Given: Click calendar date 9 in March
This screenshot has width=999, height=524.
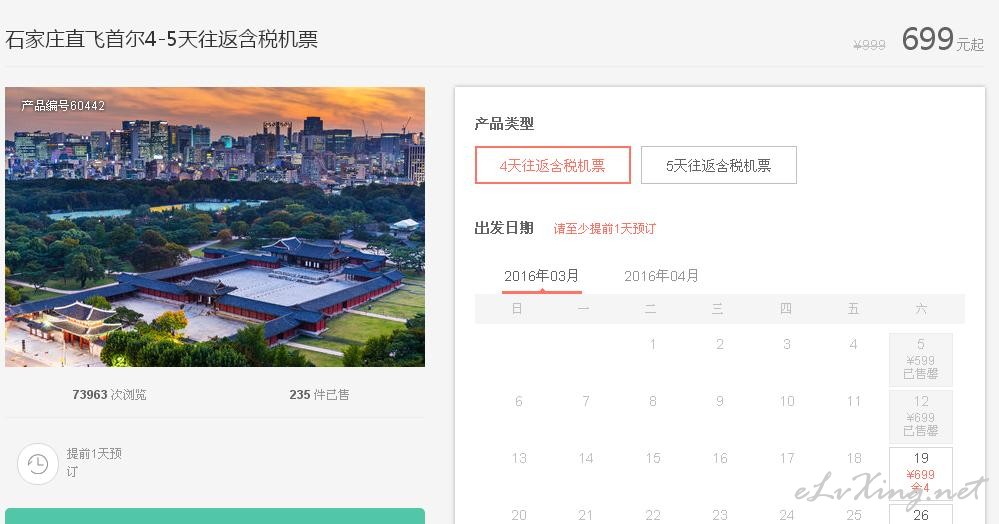Looking at the screenshot, I should pyautogui.click(x=720, y=401).
